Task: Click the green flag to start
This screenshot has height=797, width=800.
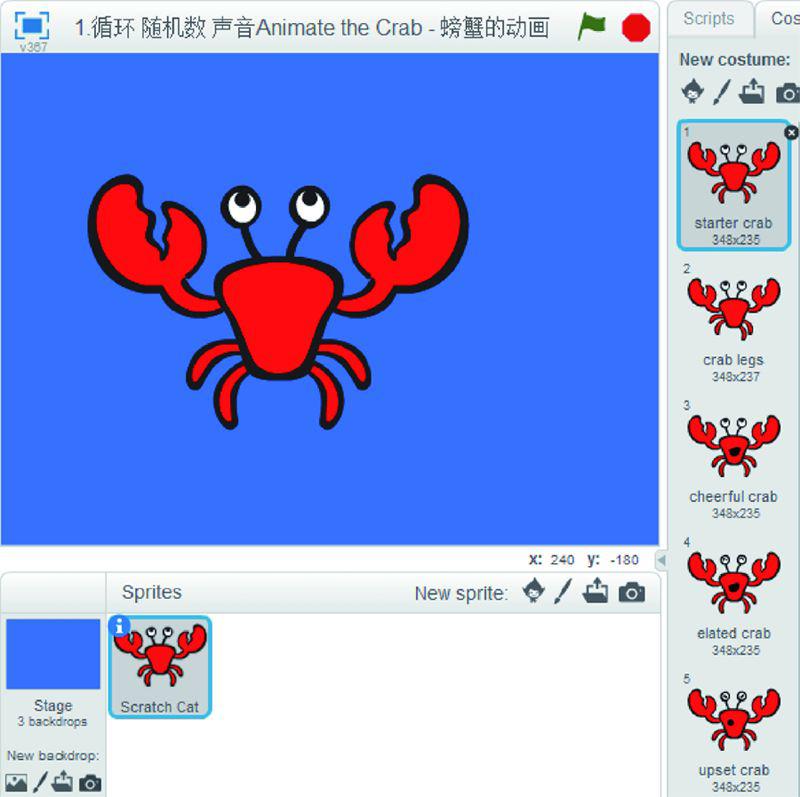Action: click(591, 27)
